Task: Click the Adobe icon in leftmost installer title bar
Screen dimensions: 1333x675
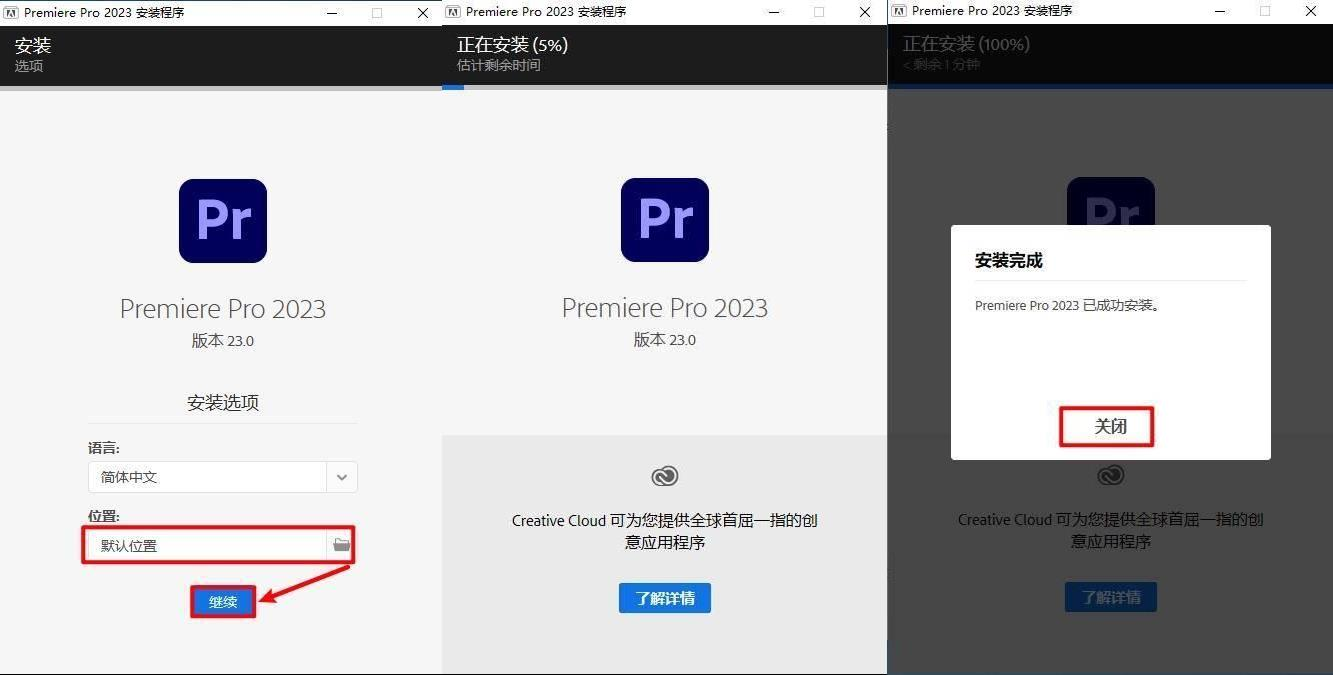Action: [x=12, y=12]
